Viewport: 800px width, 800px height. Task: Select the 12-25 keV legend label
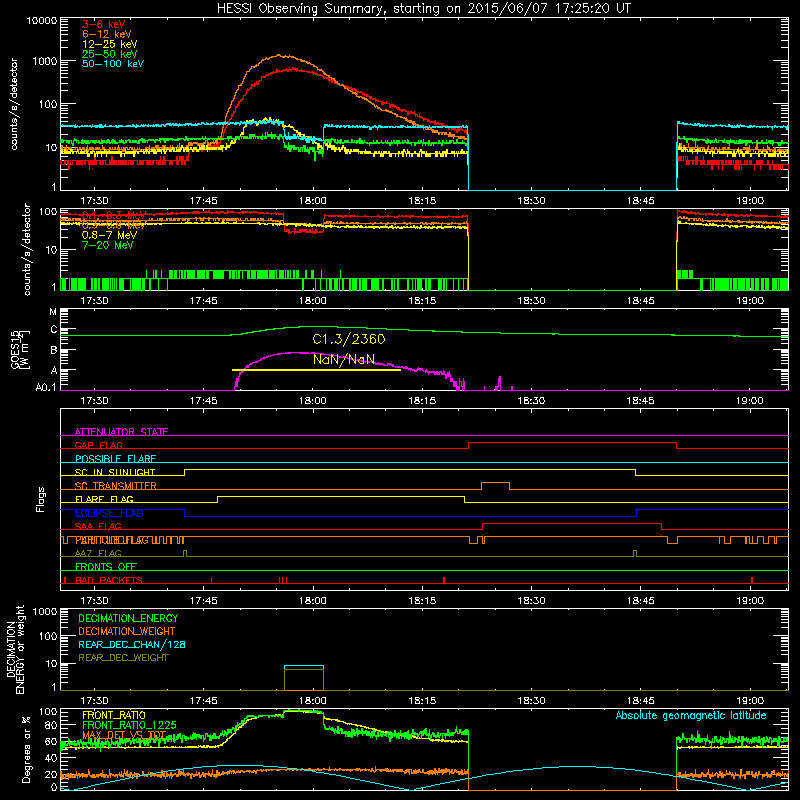point(110,44)
